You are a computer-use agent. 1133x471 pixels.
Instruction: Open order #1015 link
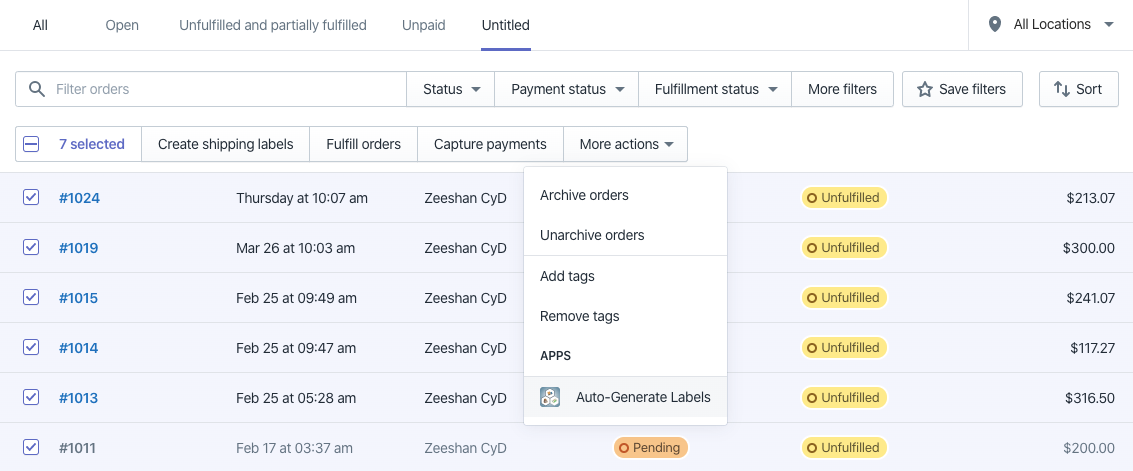click(78, 298)
